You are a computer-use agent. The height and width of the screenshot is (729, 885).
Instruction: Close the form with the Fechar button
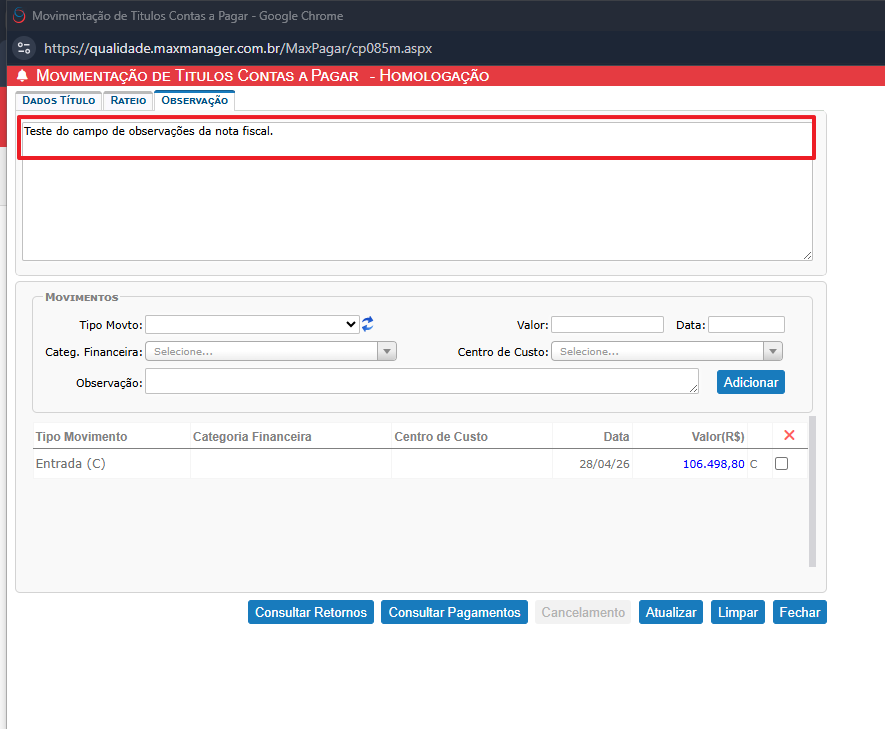point(799,612)
